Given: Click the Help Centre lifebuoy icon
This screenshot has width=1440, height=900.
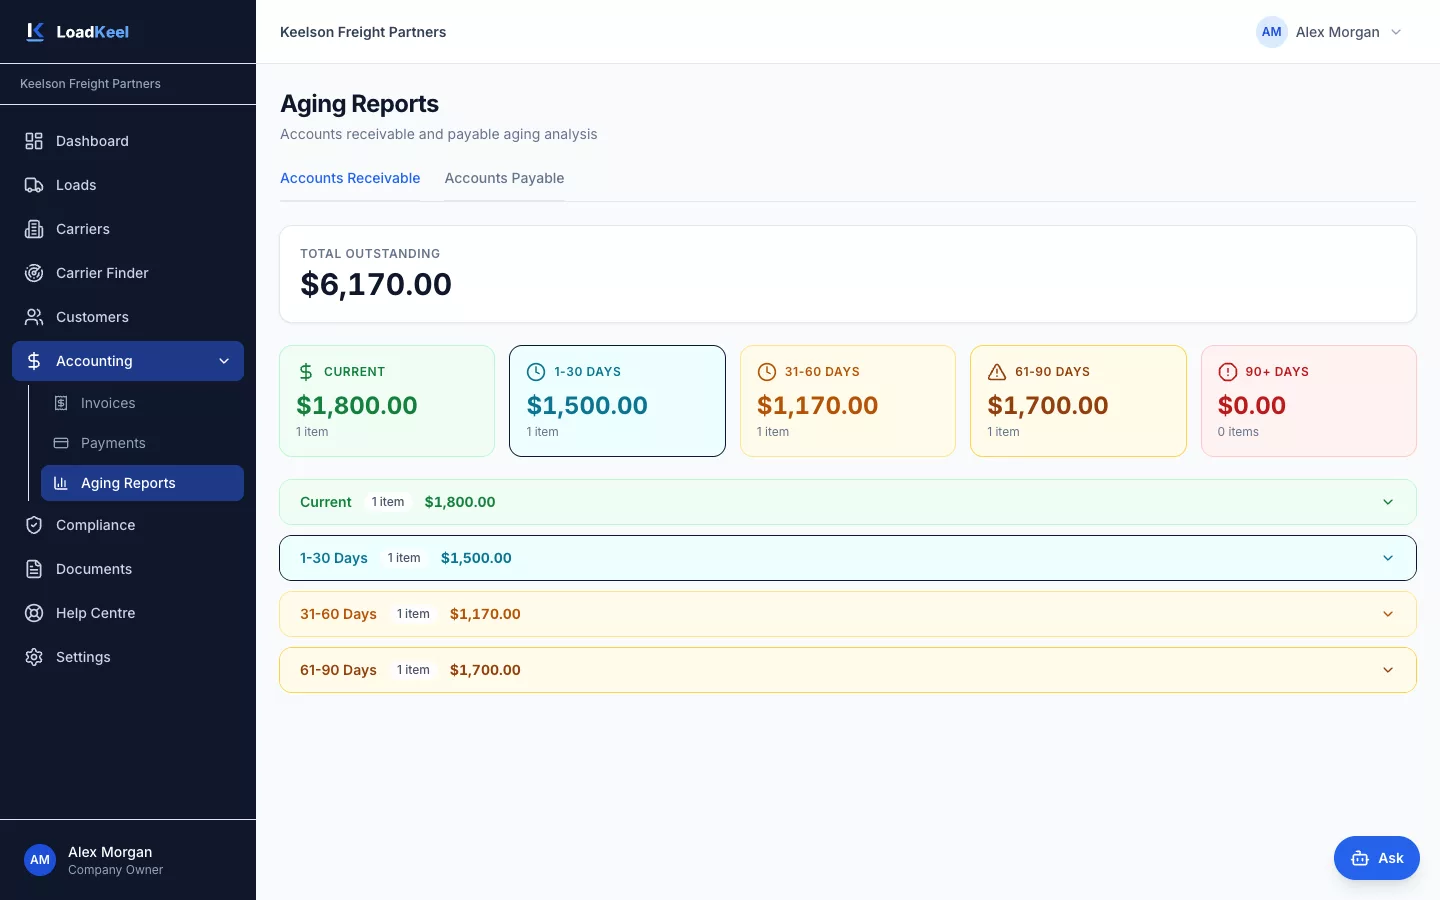Looking at the screenshot, I should [34, 613].
